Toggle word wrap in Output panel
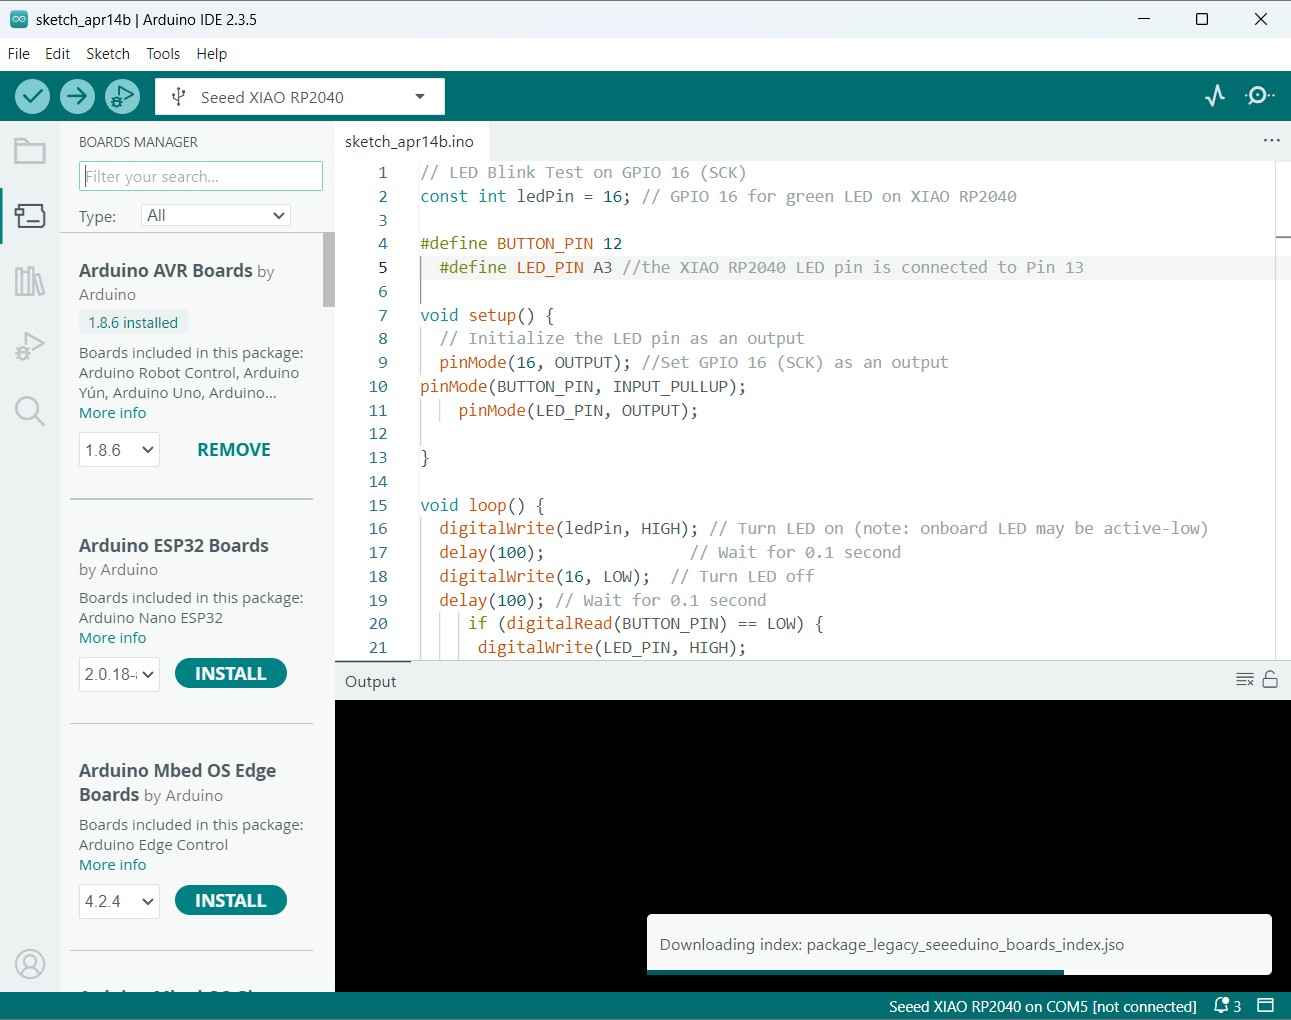 pyautogui.click(x=1245, y=680)
